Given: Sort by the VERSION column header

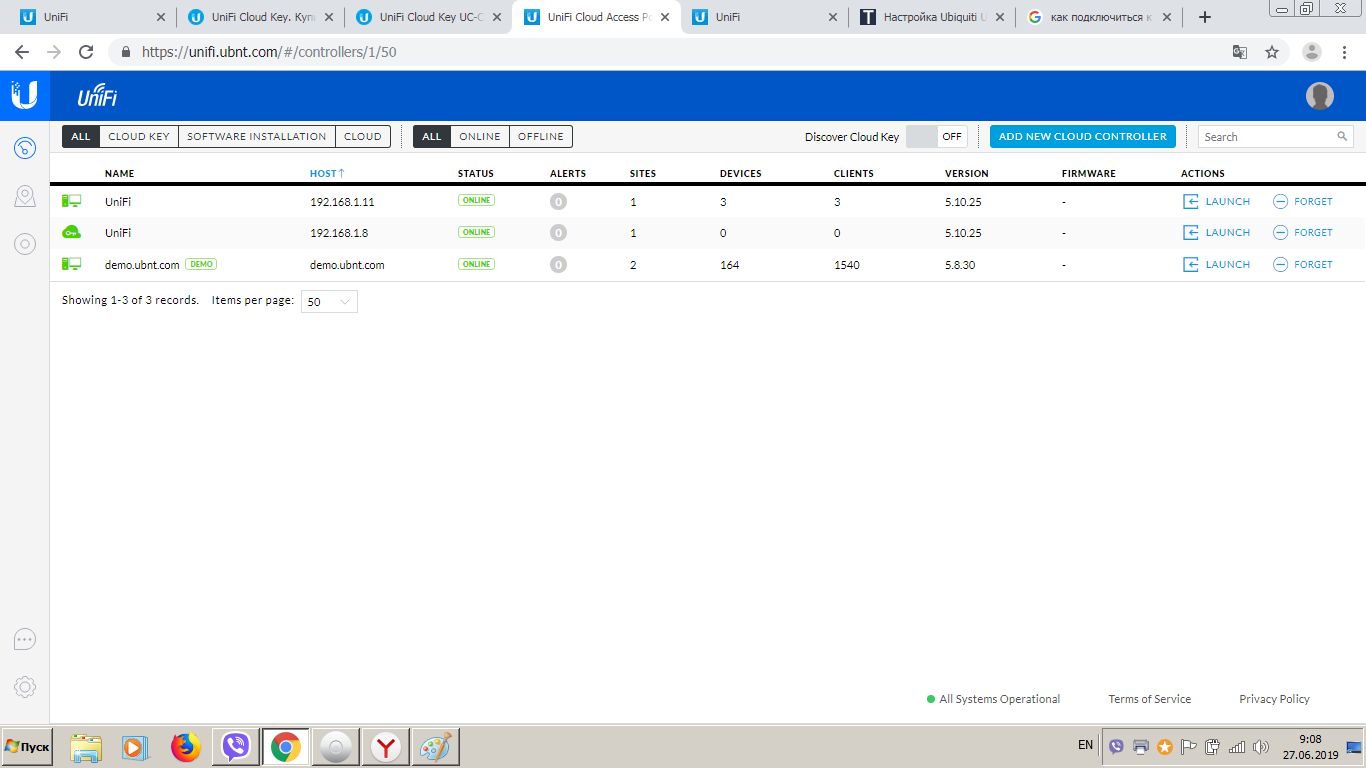Looking at the screenshot, I should pos(967,174).
